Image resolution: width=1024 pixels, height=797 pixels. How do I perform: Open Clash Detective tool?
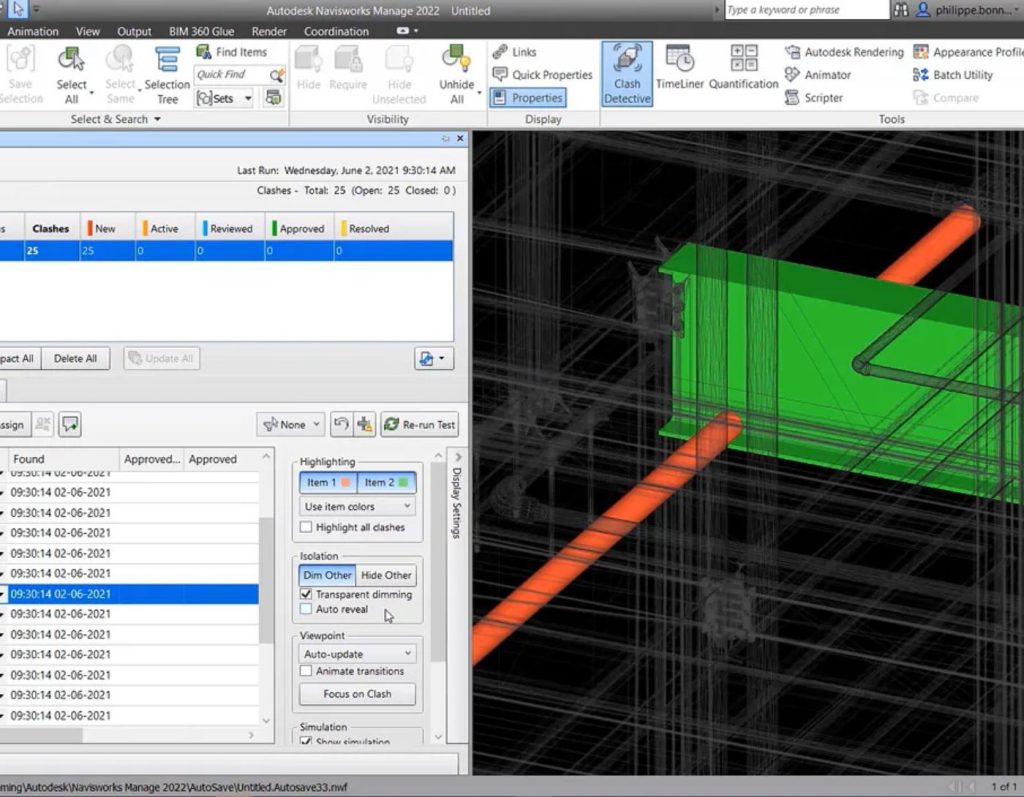point(626,74)
